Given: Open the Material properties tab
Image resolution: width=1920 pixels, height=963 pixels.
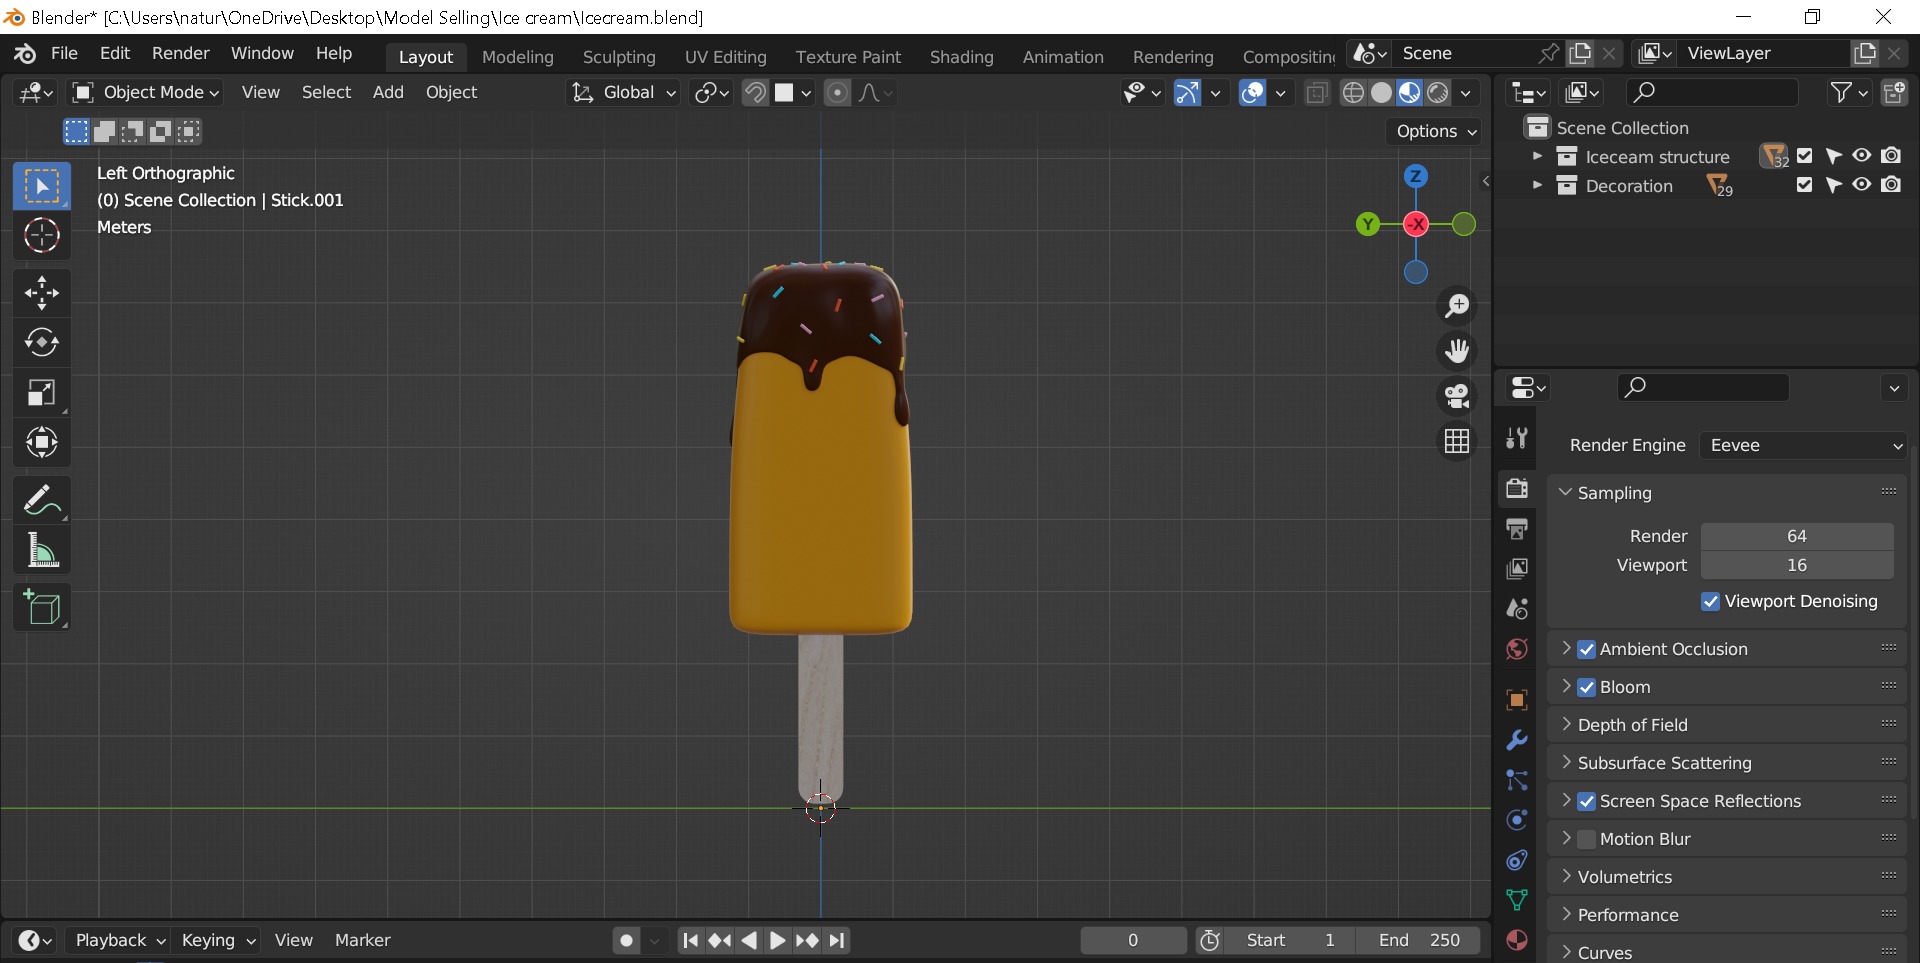Looking at the screenshot, I should [1517, 940].
